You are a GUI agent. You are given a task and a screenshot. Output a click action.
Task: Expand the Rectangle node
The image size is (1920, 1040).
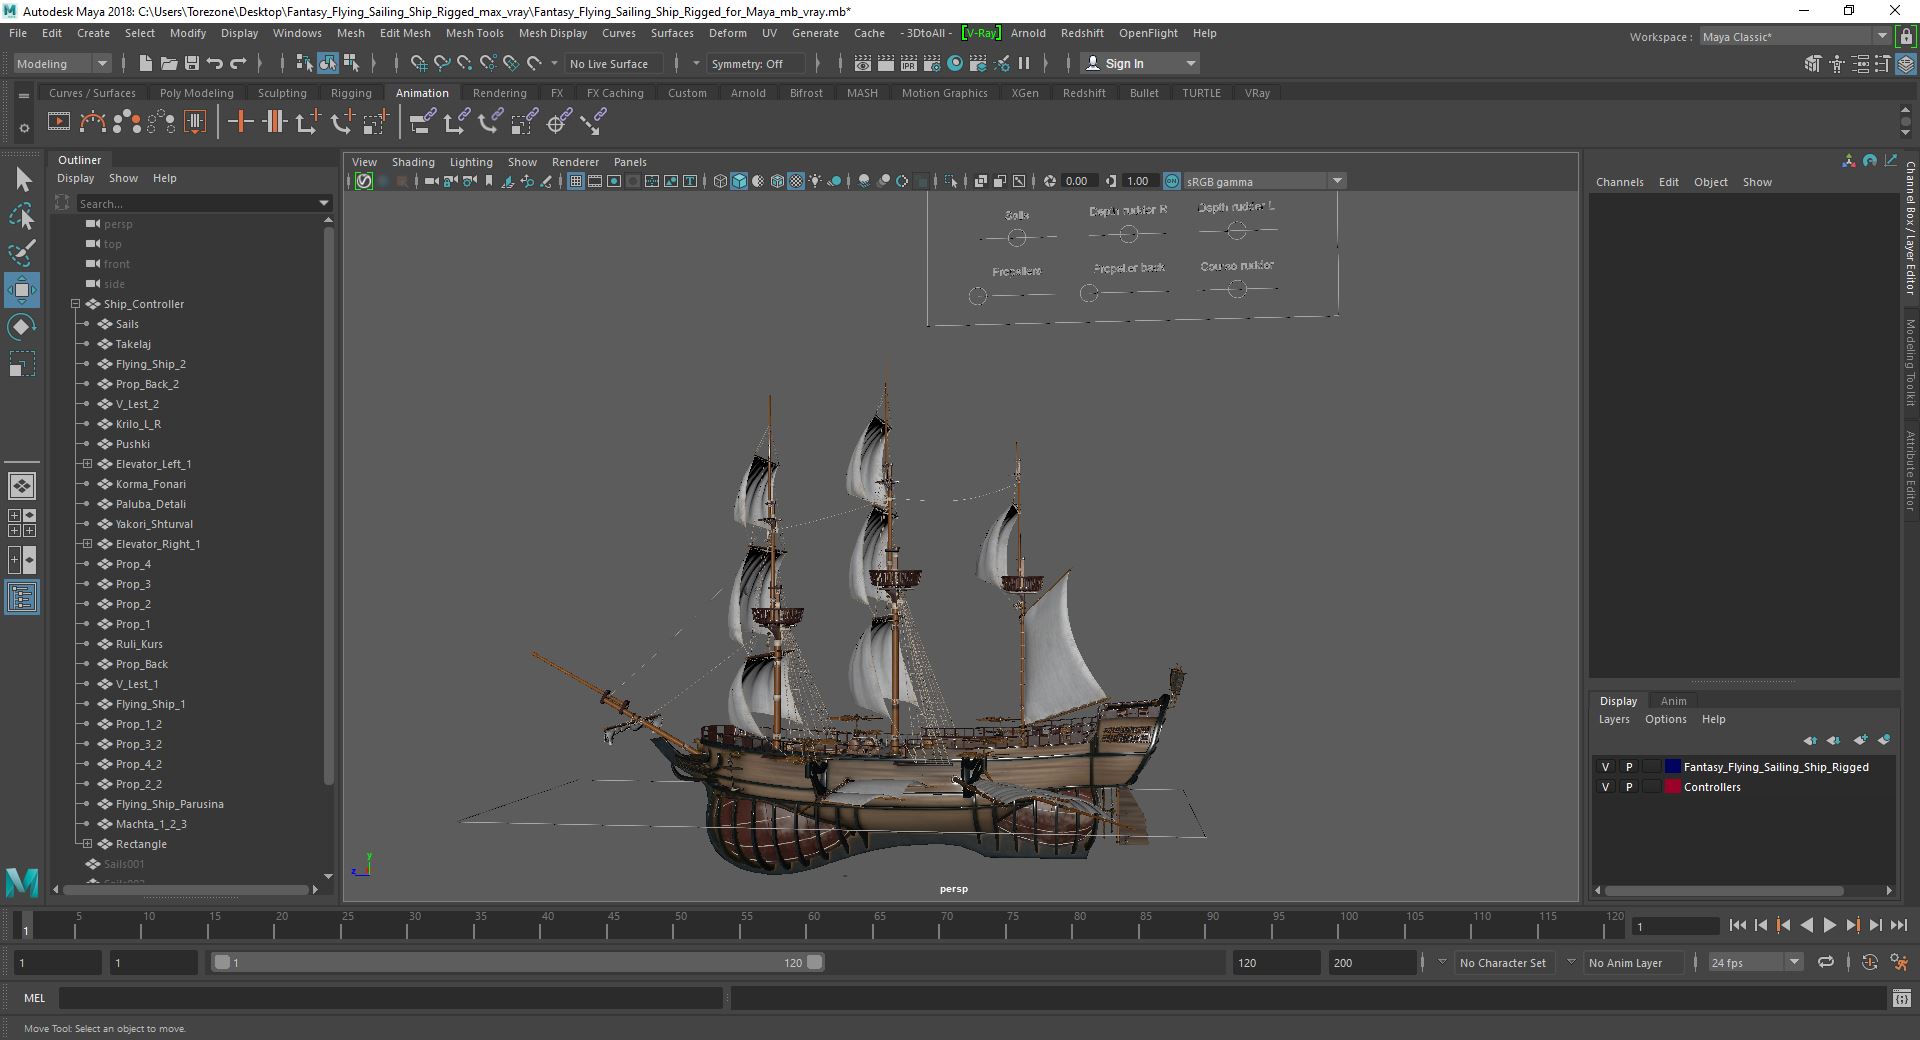click(88, 844)
